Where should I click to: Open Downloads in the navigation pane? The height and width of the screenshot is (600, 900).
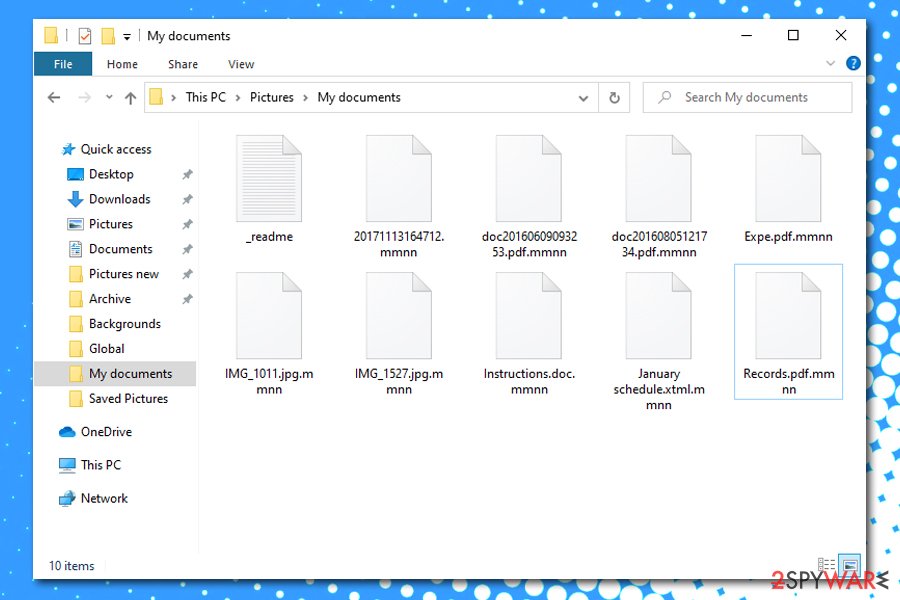pos(119,199)
